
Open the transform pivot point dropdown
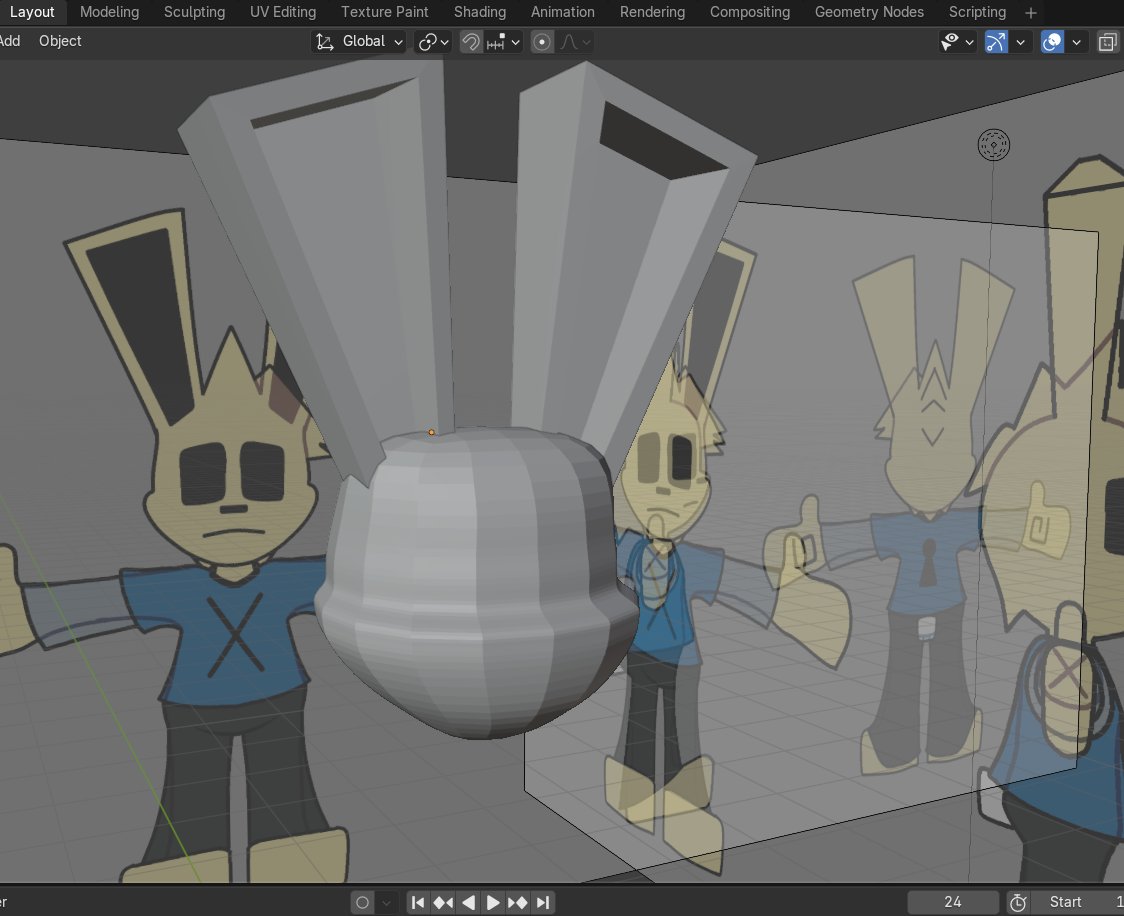point(433,42)
